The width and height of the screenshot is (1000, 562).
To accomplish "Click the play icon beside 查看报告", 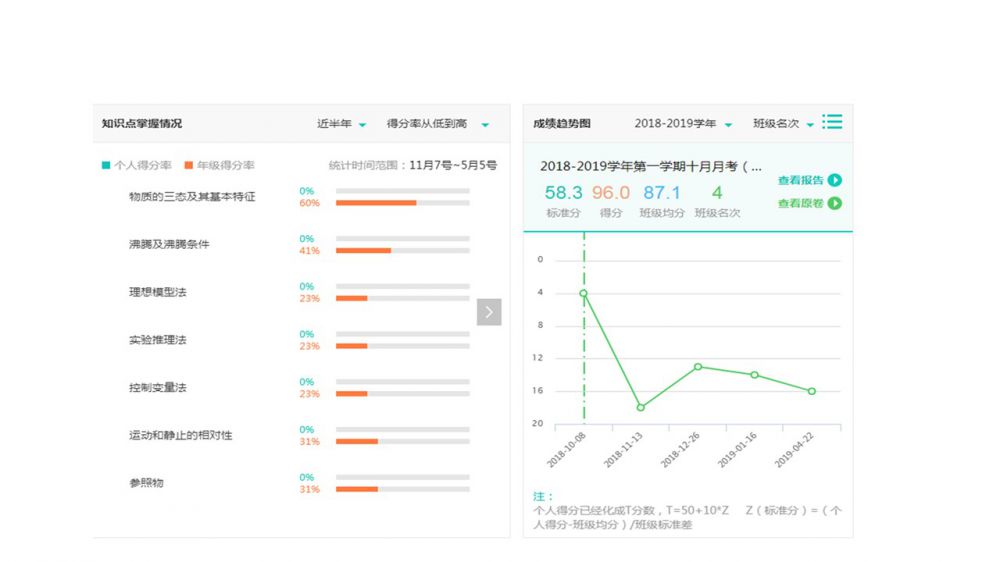I will (x=835, y=180).
